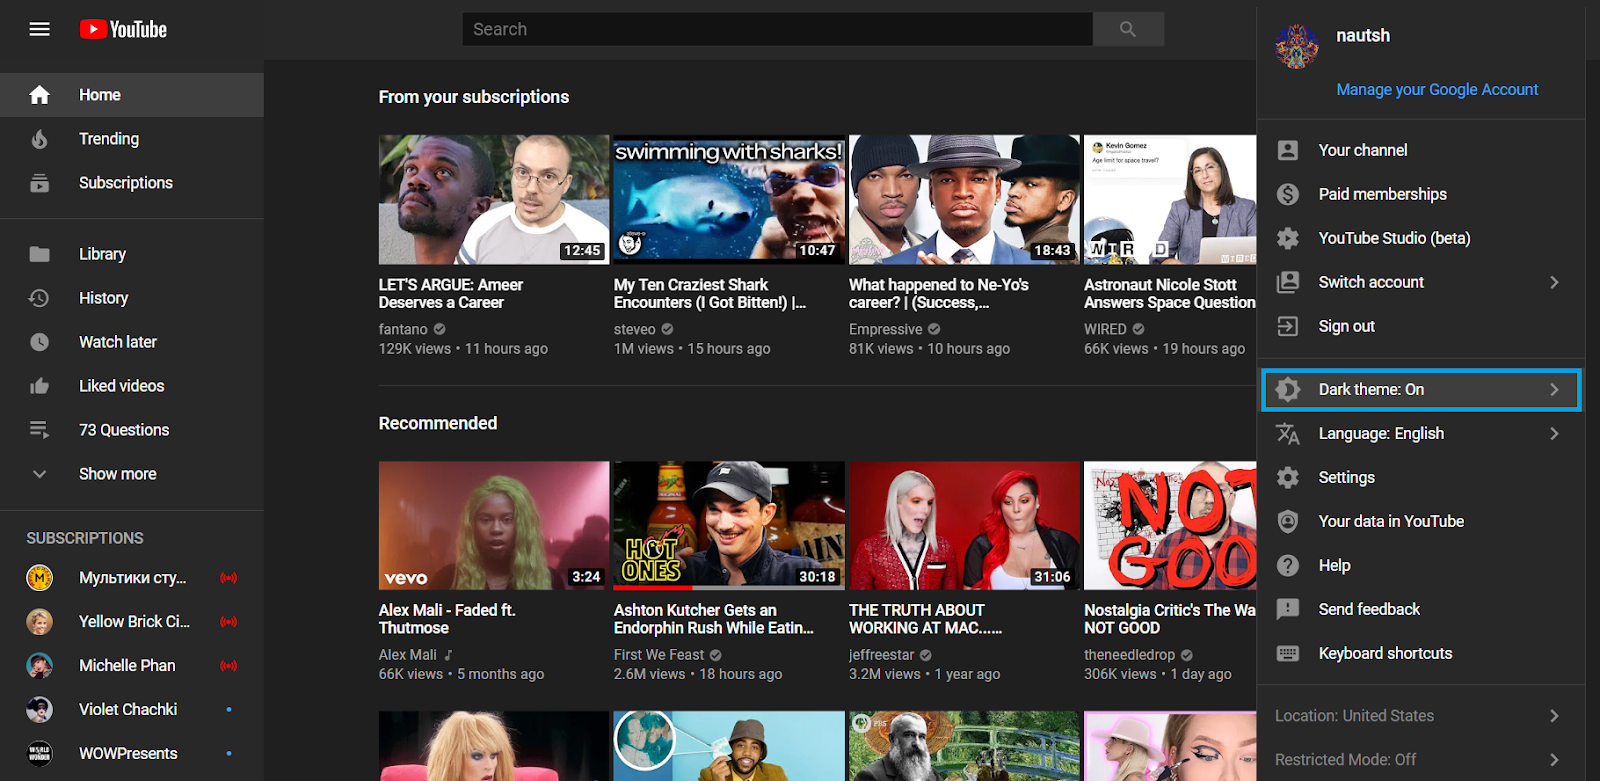Open Your channel menu item
1600x781 pixels.
(x=1421, y=150)
